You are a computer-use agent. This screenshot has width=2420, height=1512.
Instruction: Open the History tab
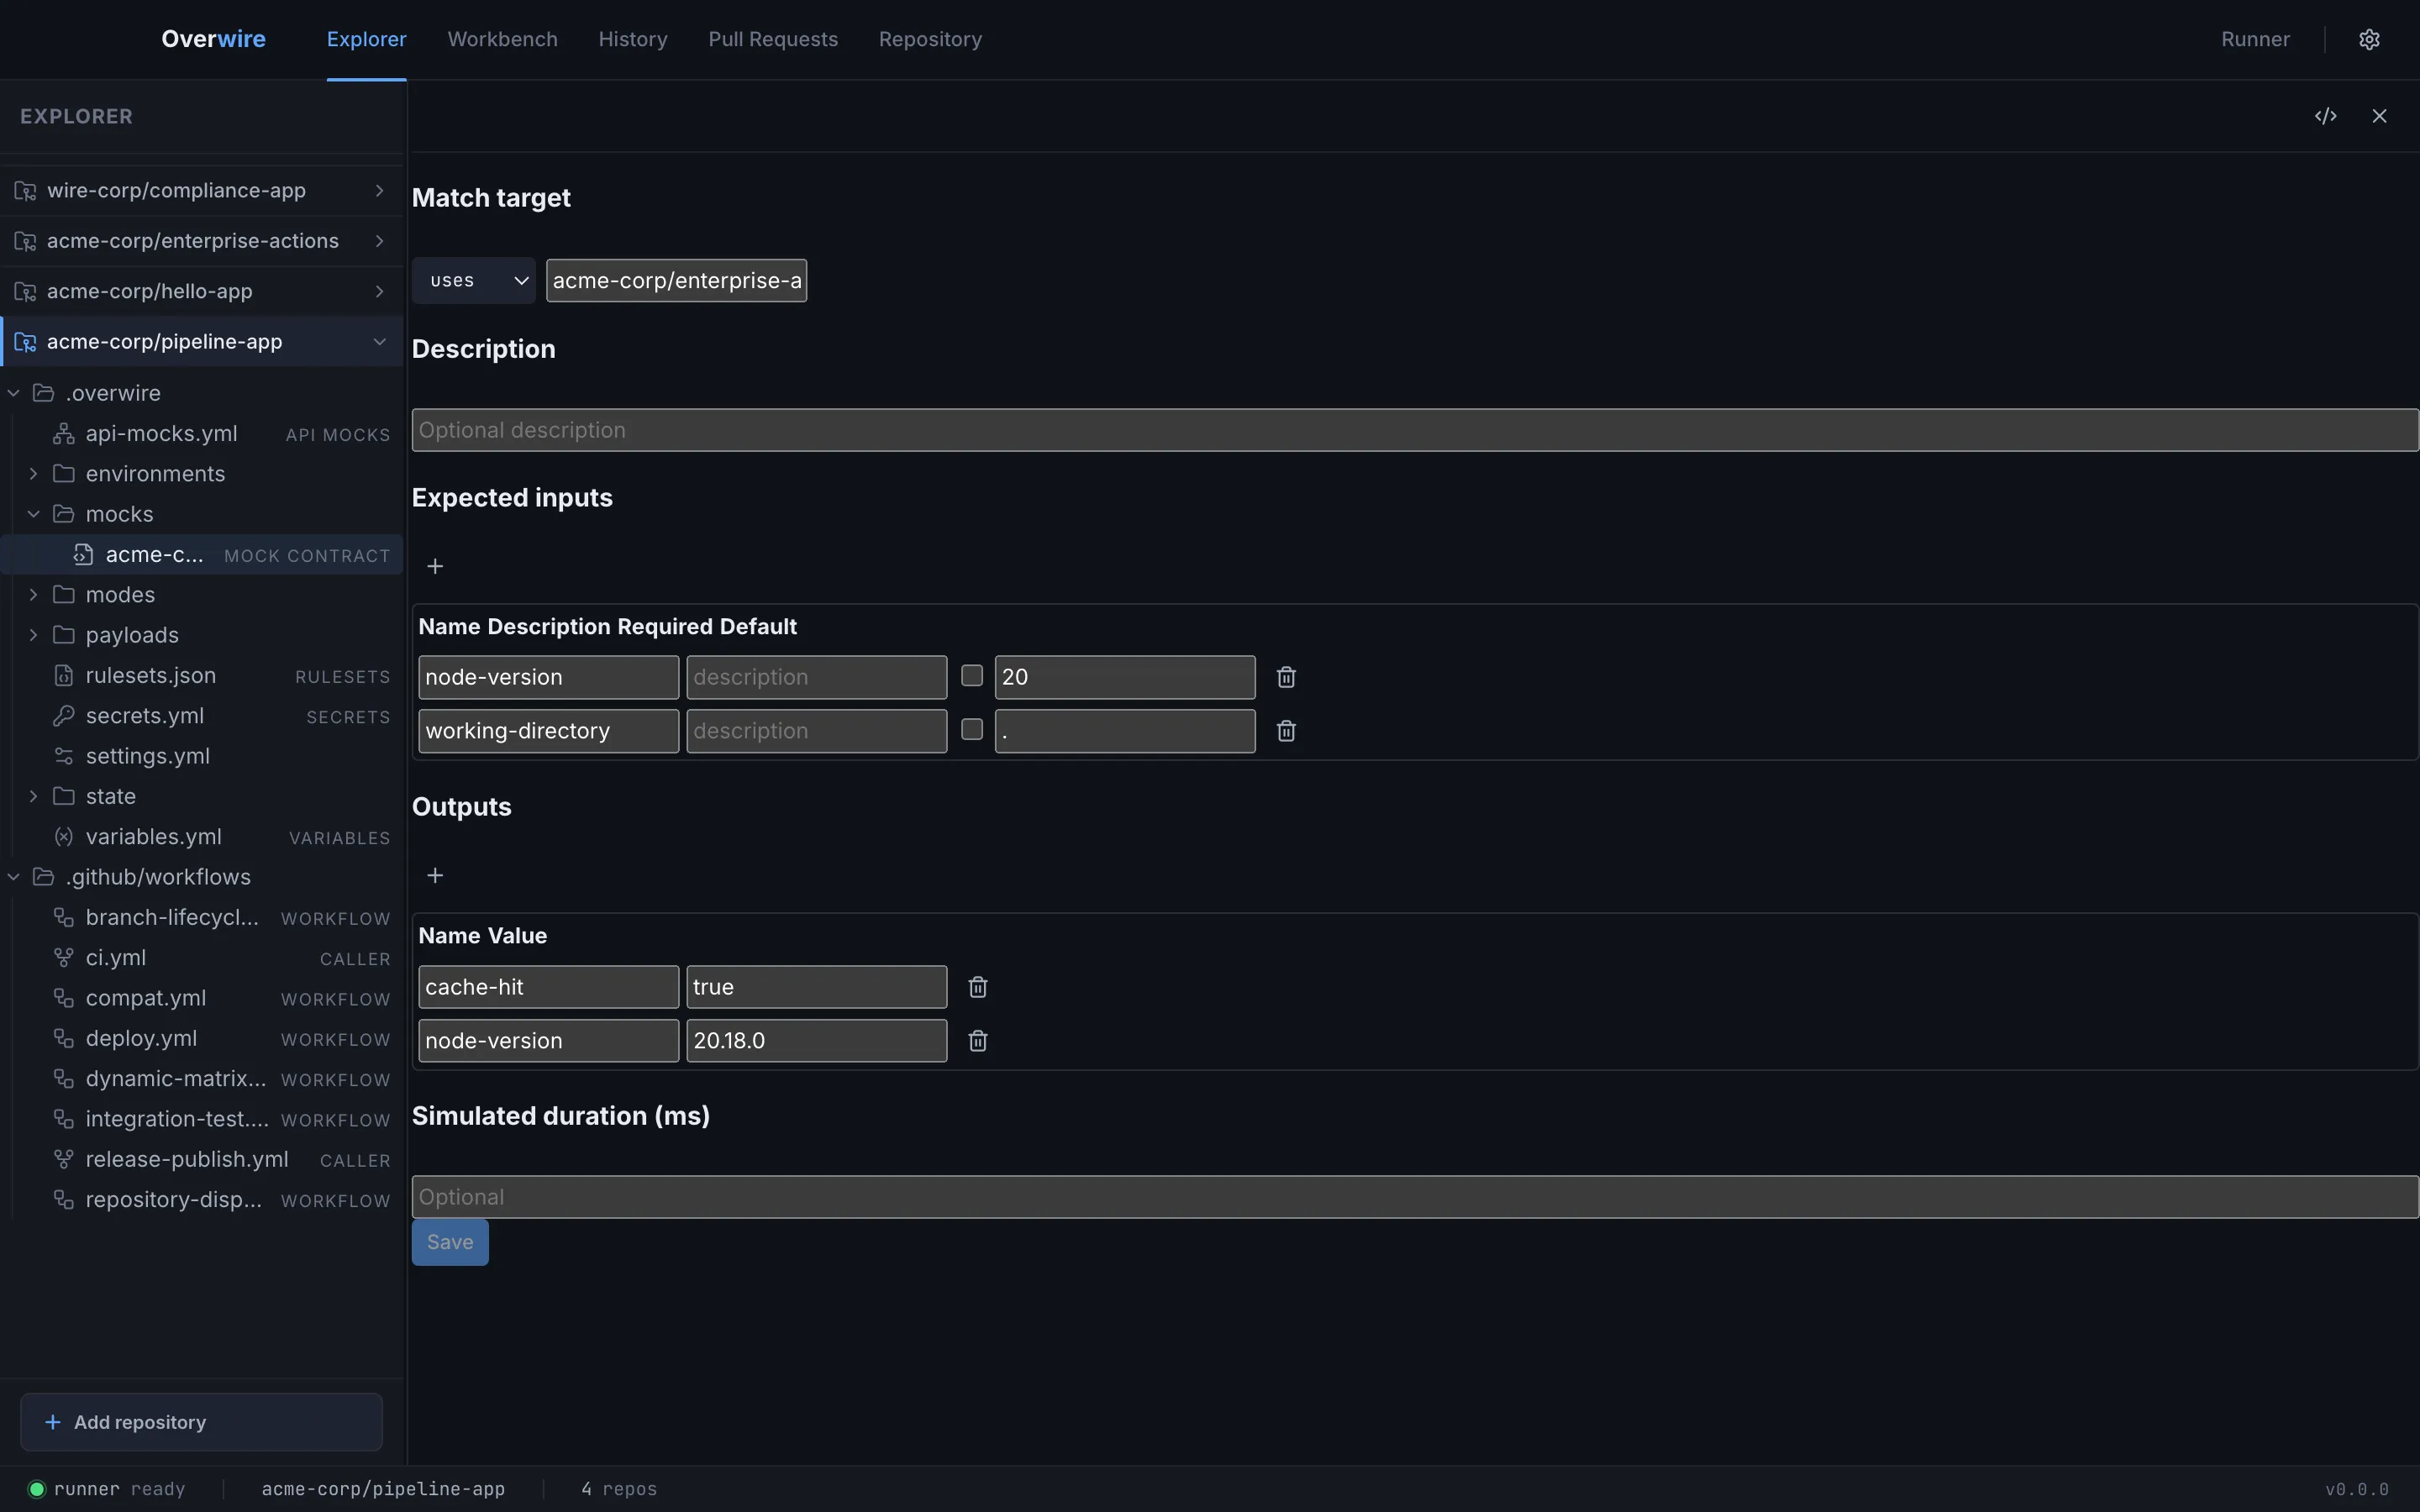pyautogui.click(x=633, y=39)
